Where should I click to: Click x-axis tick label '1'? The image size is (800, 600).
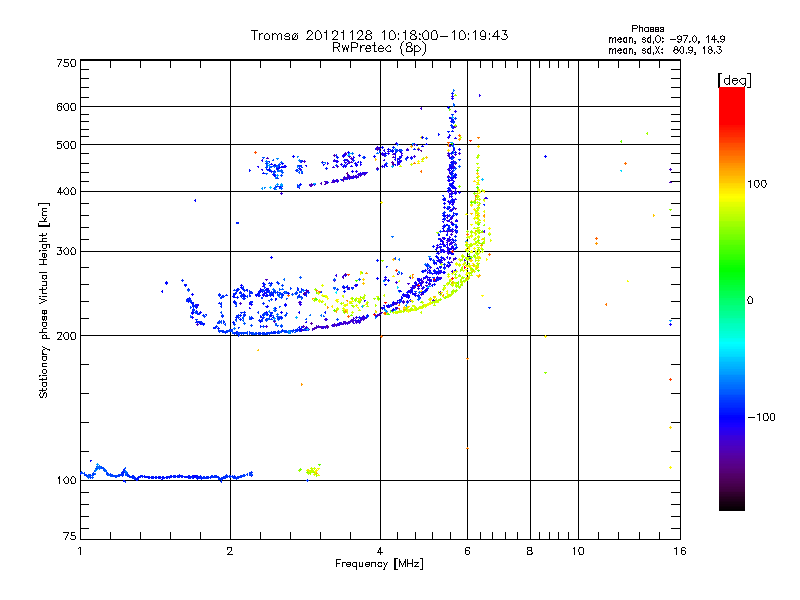coord(80,551)
